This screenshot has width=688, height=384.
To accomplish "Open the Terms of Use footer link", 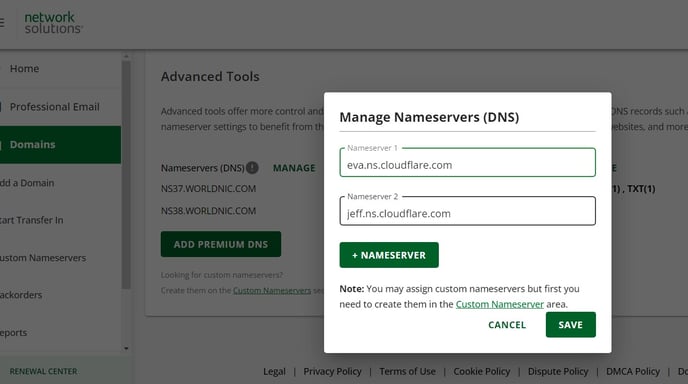I will (407, 371).
